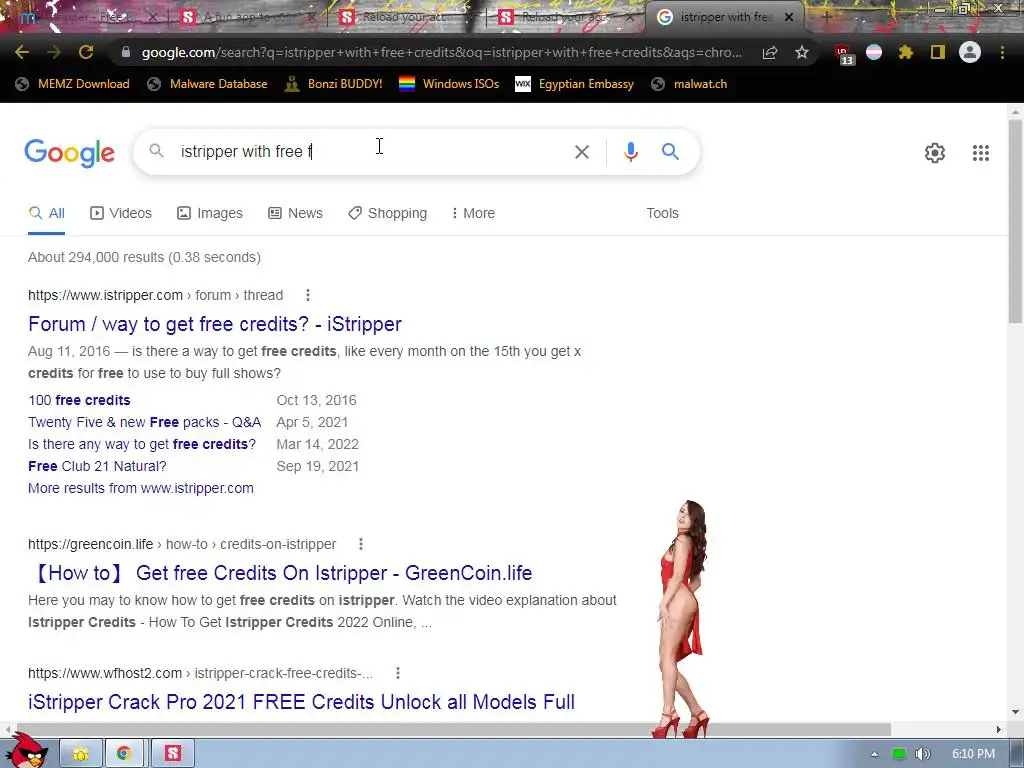The width and height of the screenshot is (1024, 768).
Task: Click 'More results from www.istripper.com'
Action: (140, 488)
